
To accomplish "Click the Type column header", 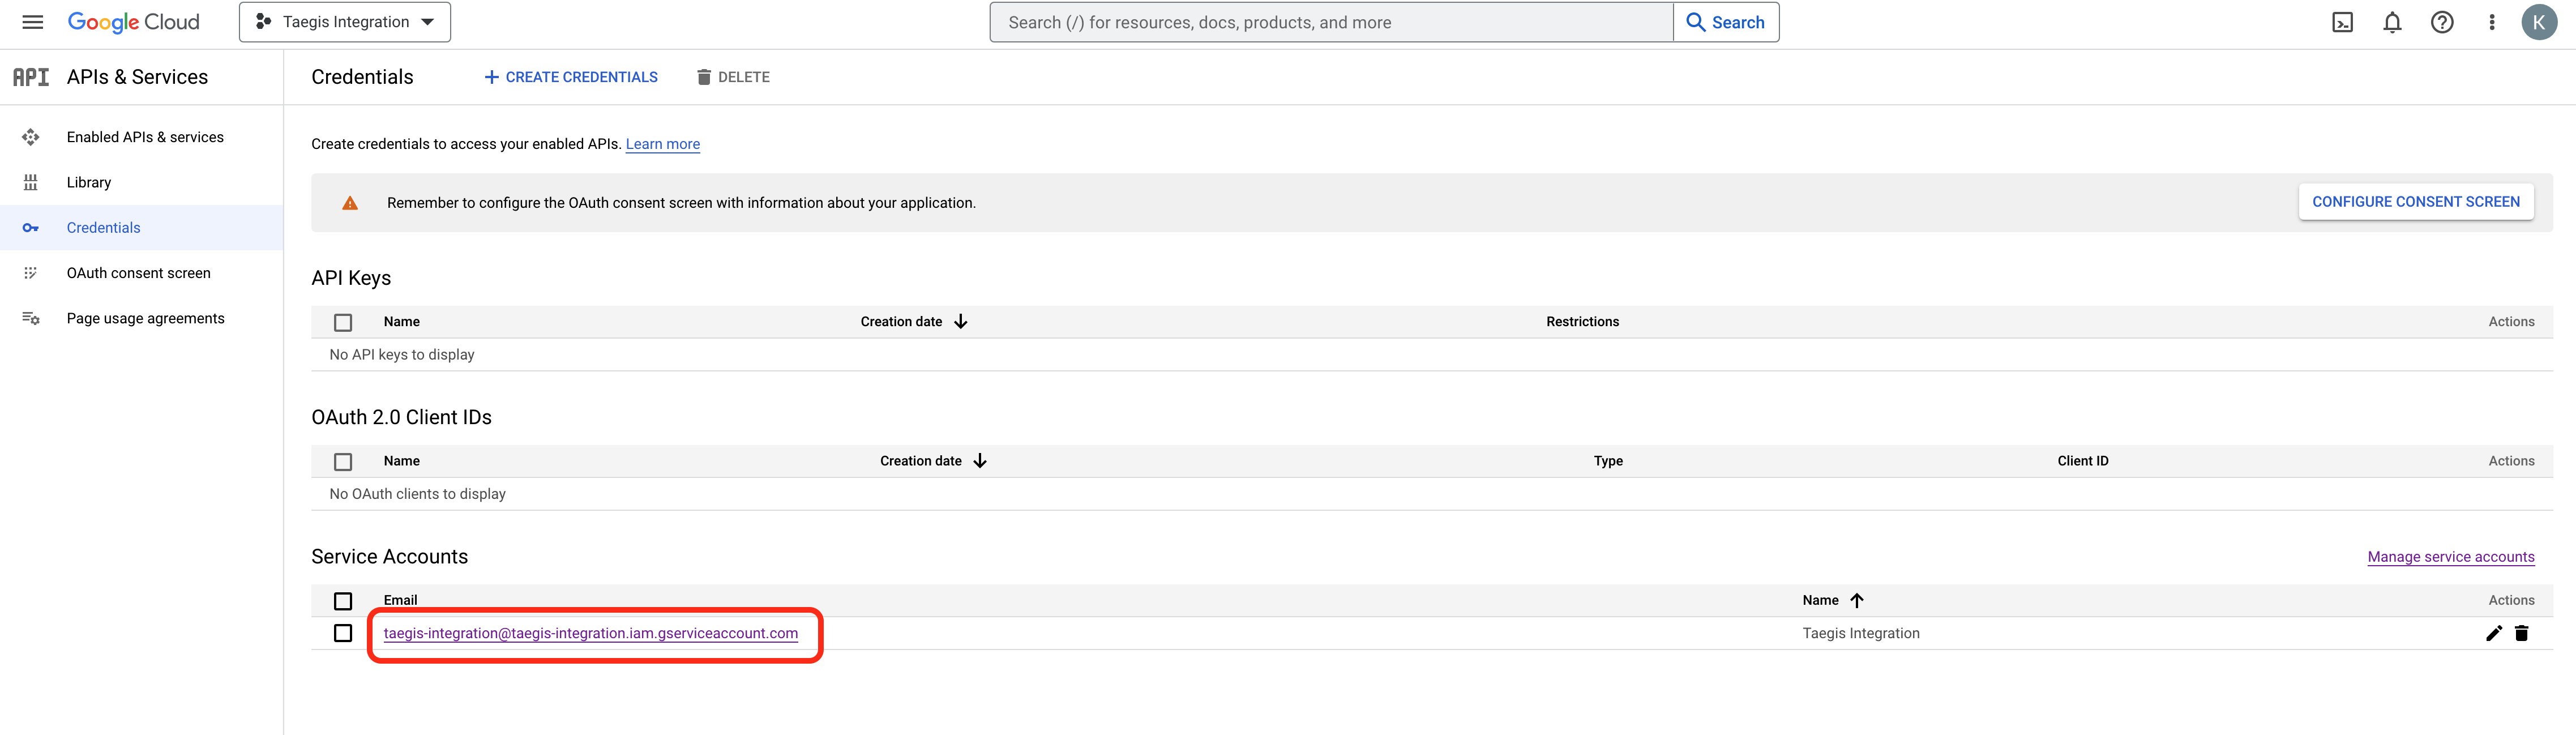I will [x=1608, y=461].
